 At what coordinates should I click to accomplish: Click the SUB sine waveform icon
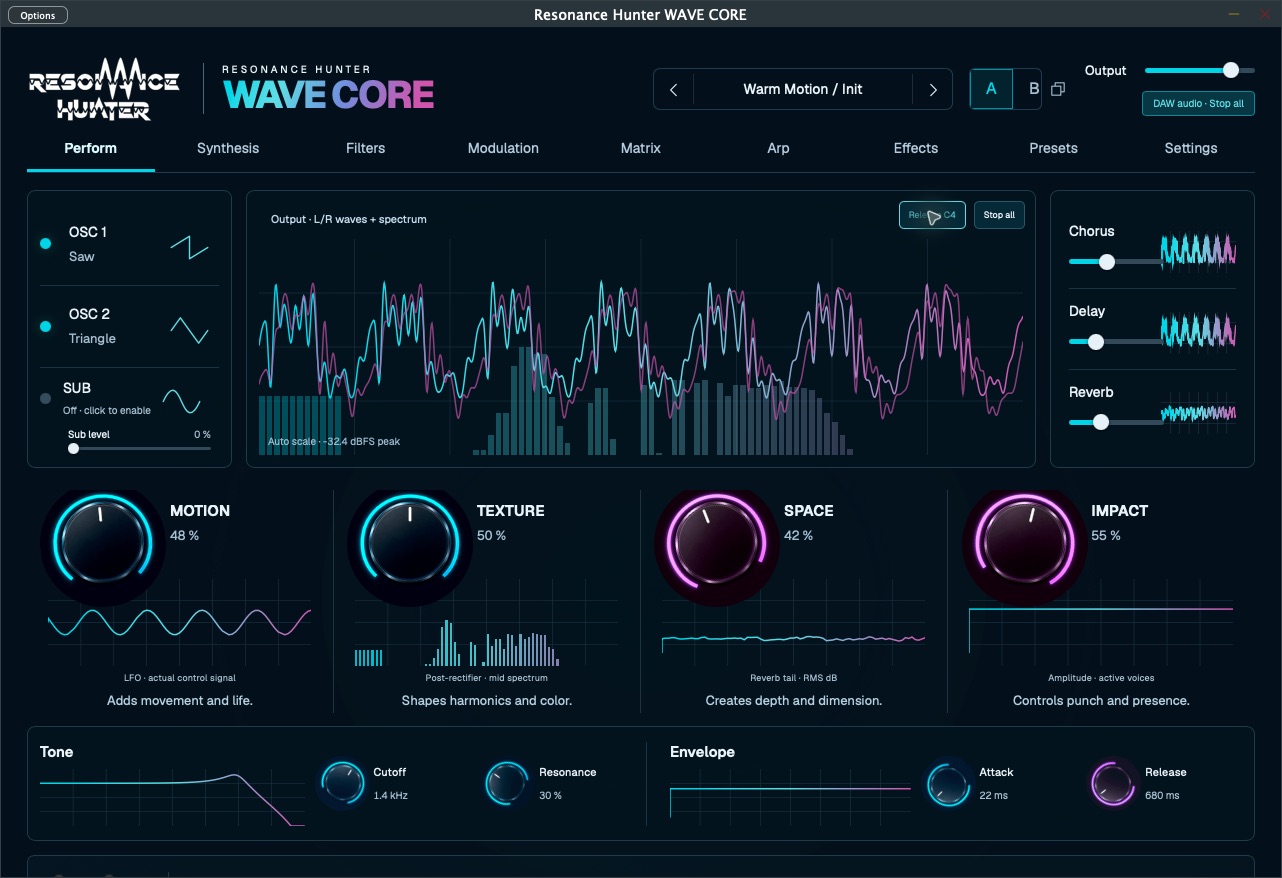click(182, 402)
